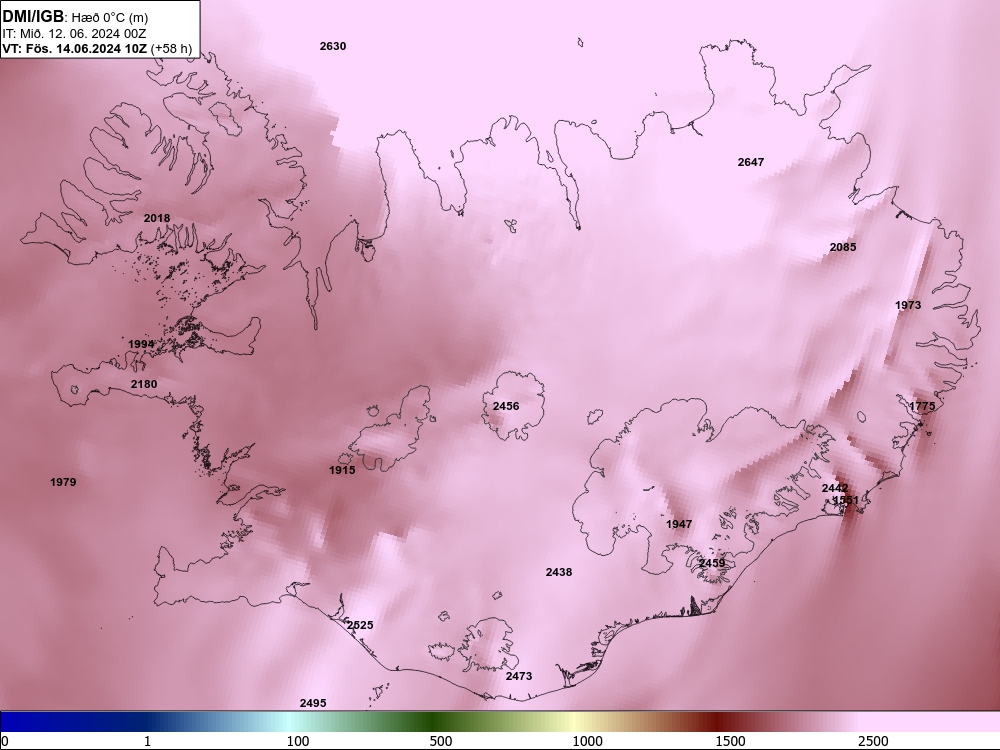Select the 2500 tick on the legend
1000x750 pixels.
(x=873, y=741)
